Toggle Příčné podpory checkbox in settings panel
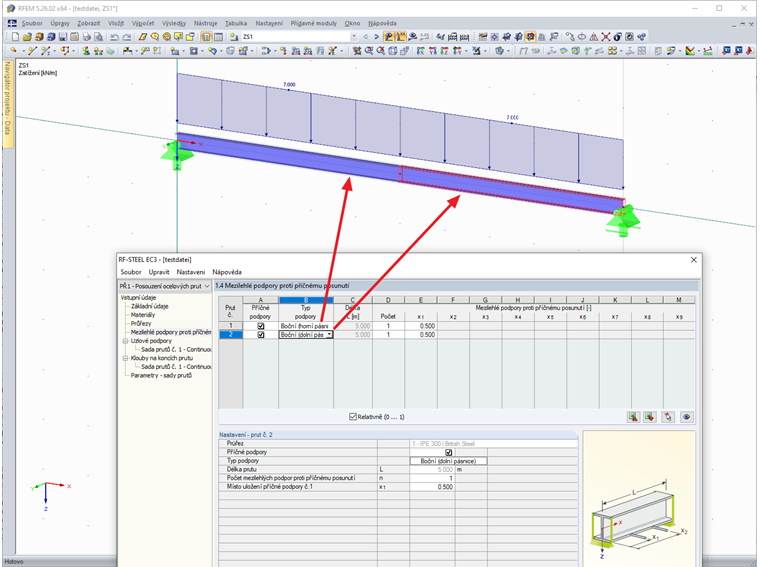The image size is (760, 567). pos(448,452)
